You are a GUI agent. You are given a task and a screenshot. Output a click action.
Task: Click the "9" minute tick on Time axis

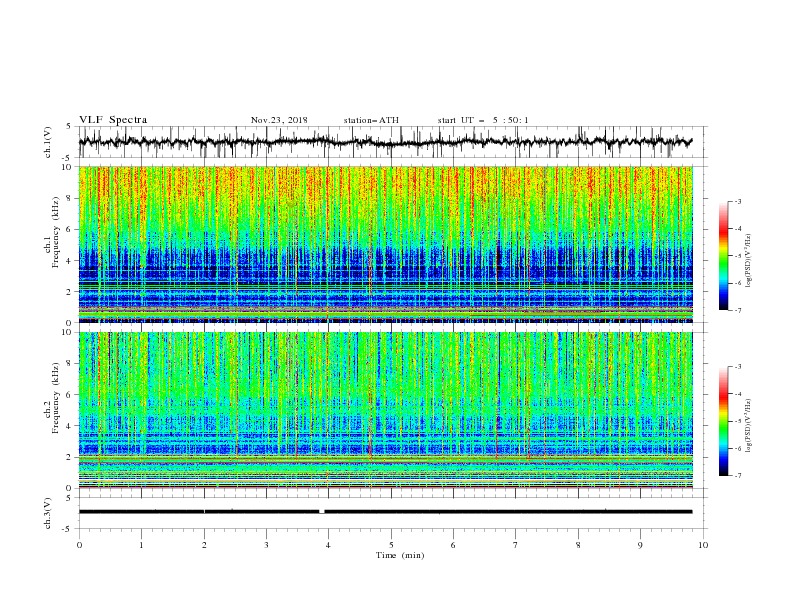point(640,545)
